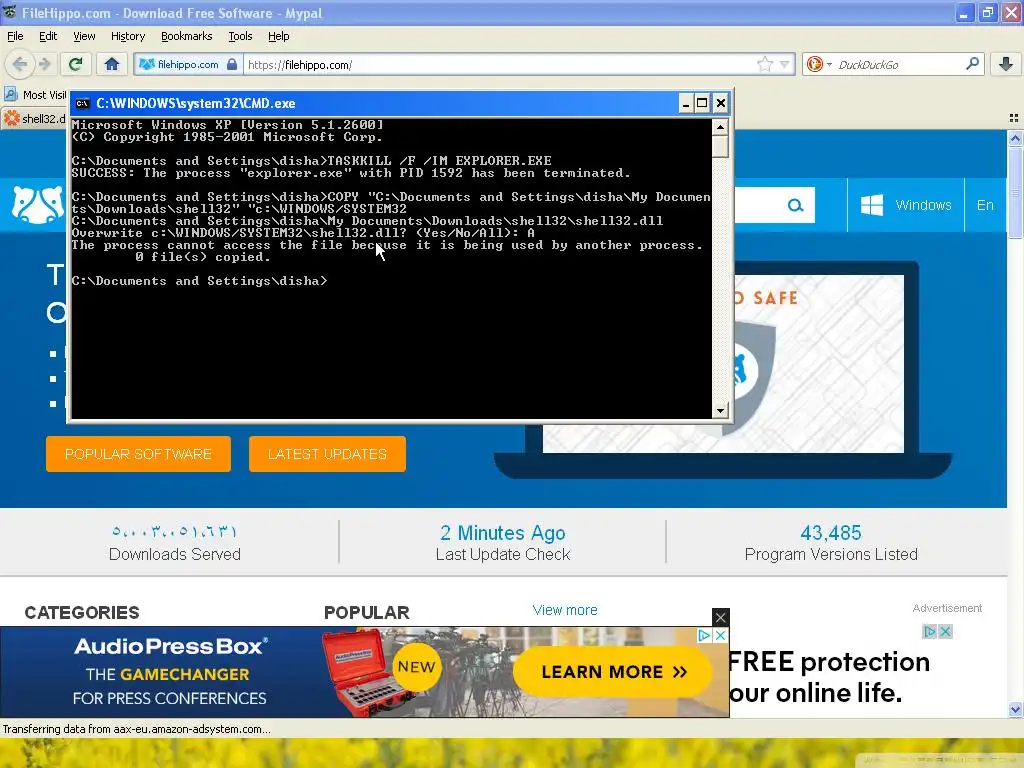The image size is (1024, 768).
Task: Click page scrollbar down arrow
Action: (x=1015, y=709)
